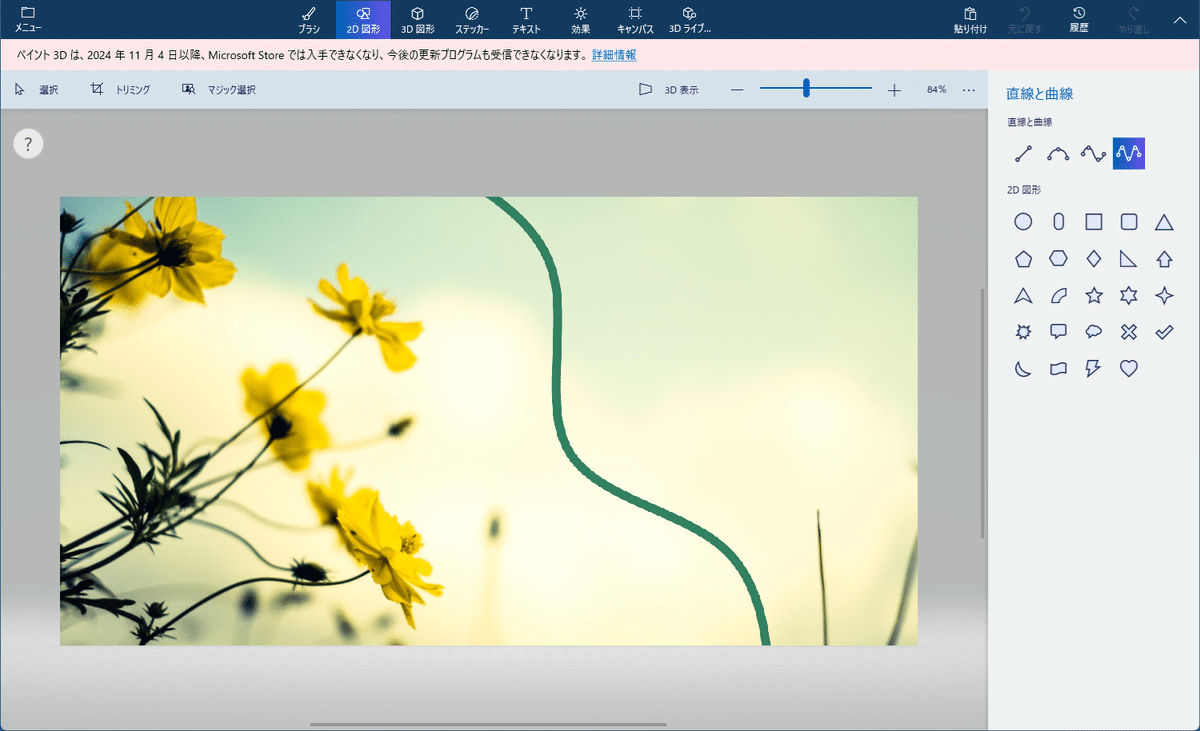Select the 3-point curve tool
Image resolution: width=1200 pixels, height=731 pixels.
click(x=1058, y=154)
